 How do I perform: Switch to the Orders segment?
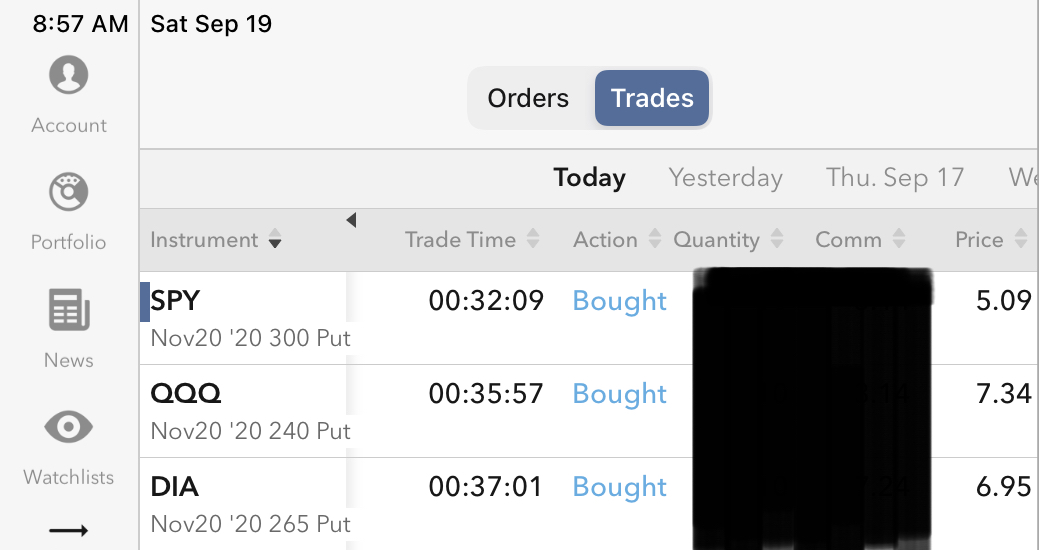[x=528, y=98]
